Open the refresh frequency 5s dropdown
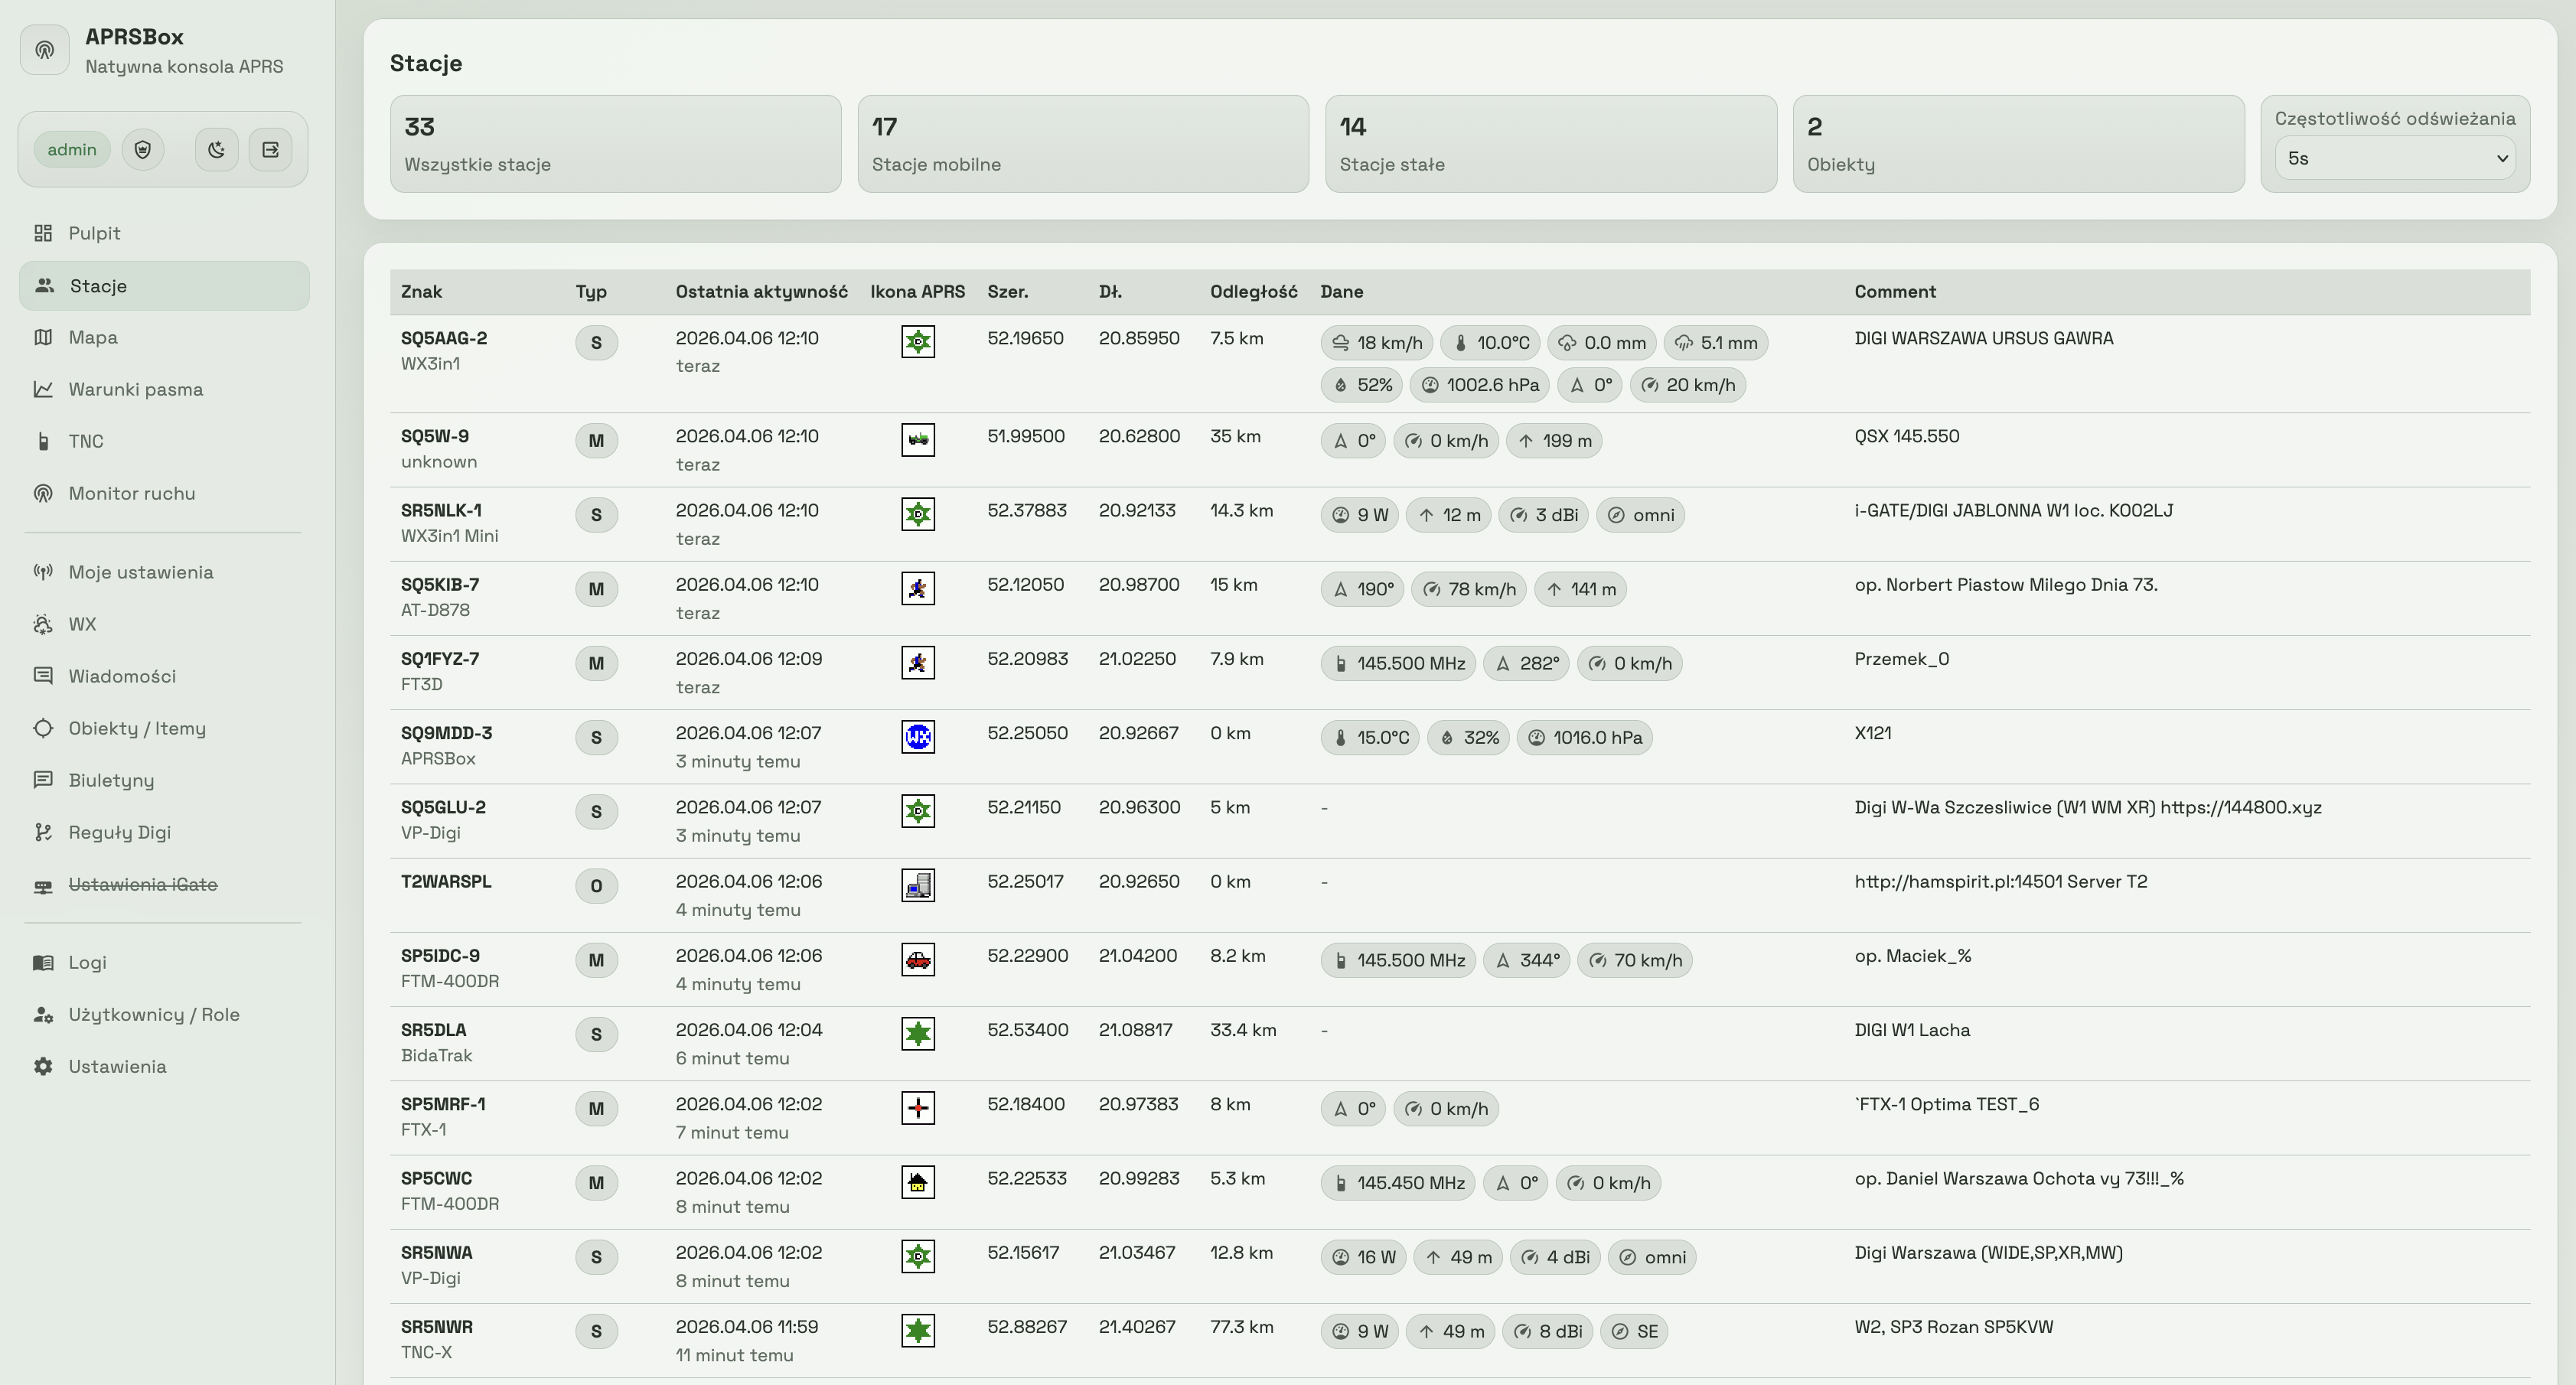 [2394, 159]
